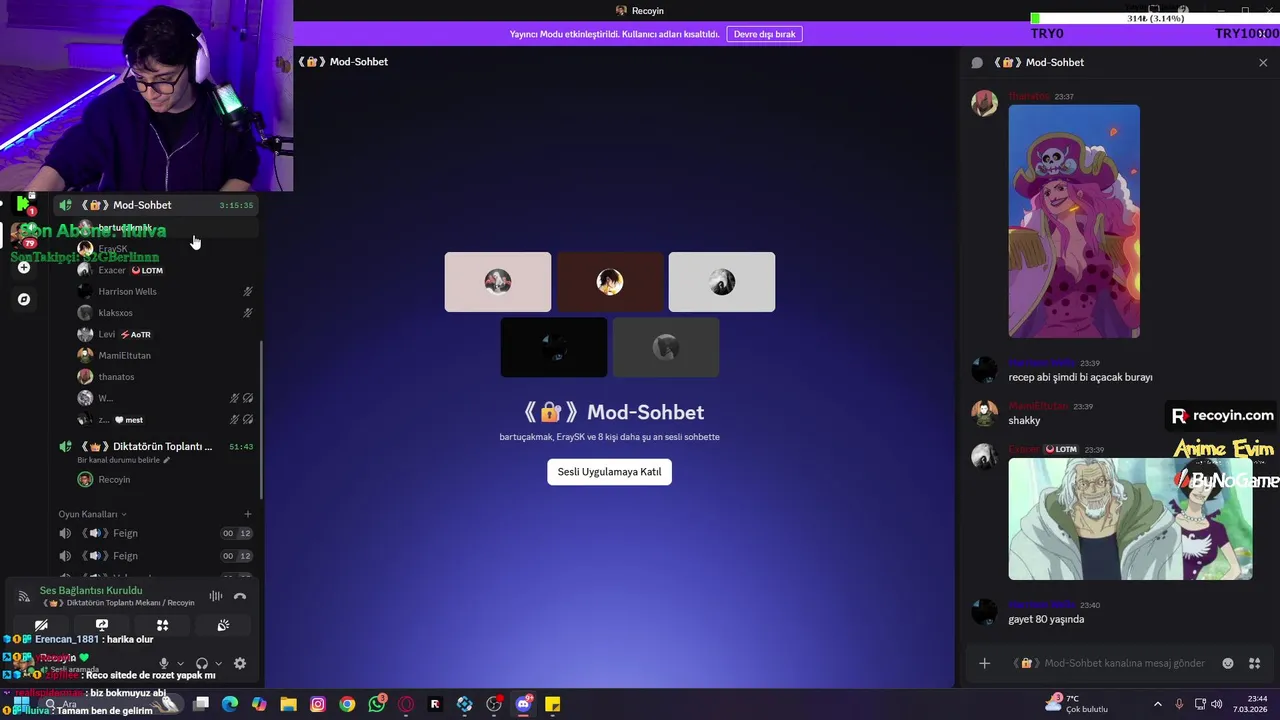
Task: Open emoji picker in message box
Action: click(x=1228, y=663)
